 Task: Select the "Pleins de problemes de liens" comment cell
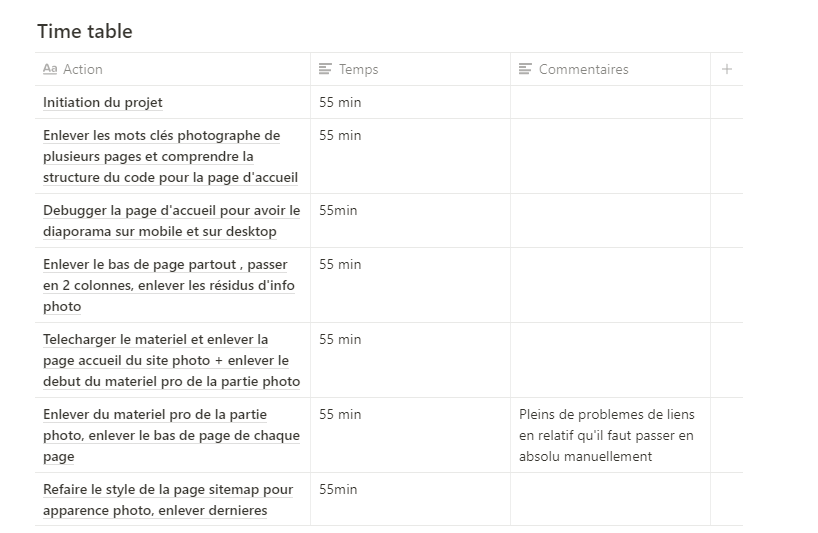click(609, 435)
